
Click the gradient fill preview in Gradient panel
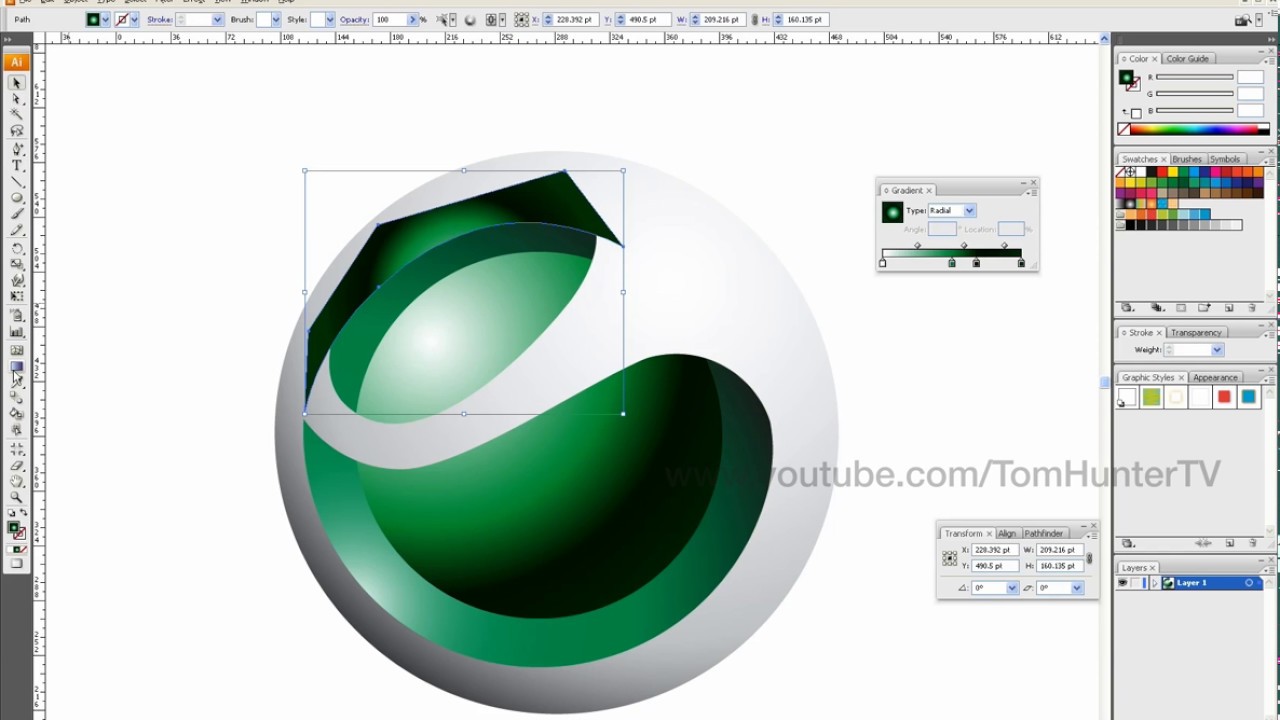(x=892, y=212)
